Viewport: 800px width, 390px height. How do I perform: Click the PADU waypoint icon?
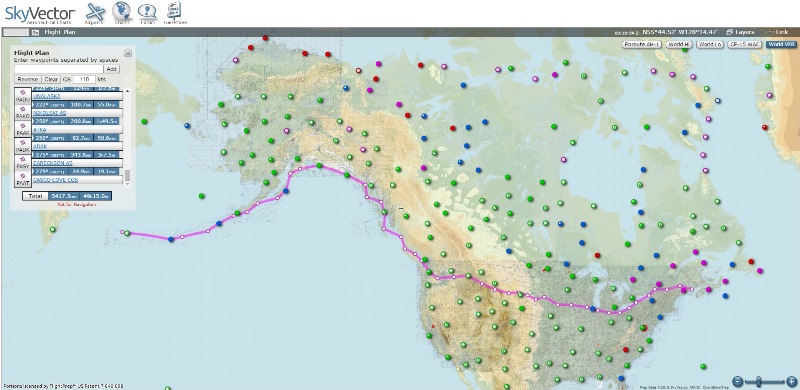pos(23,95)
